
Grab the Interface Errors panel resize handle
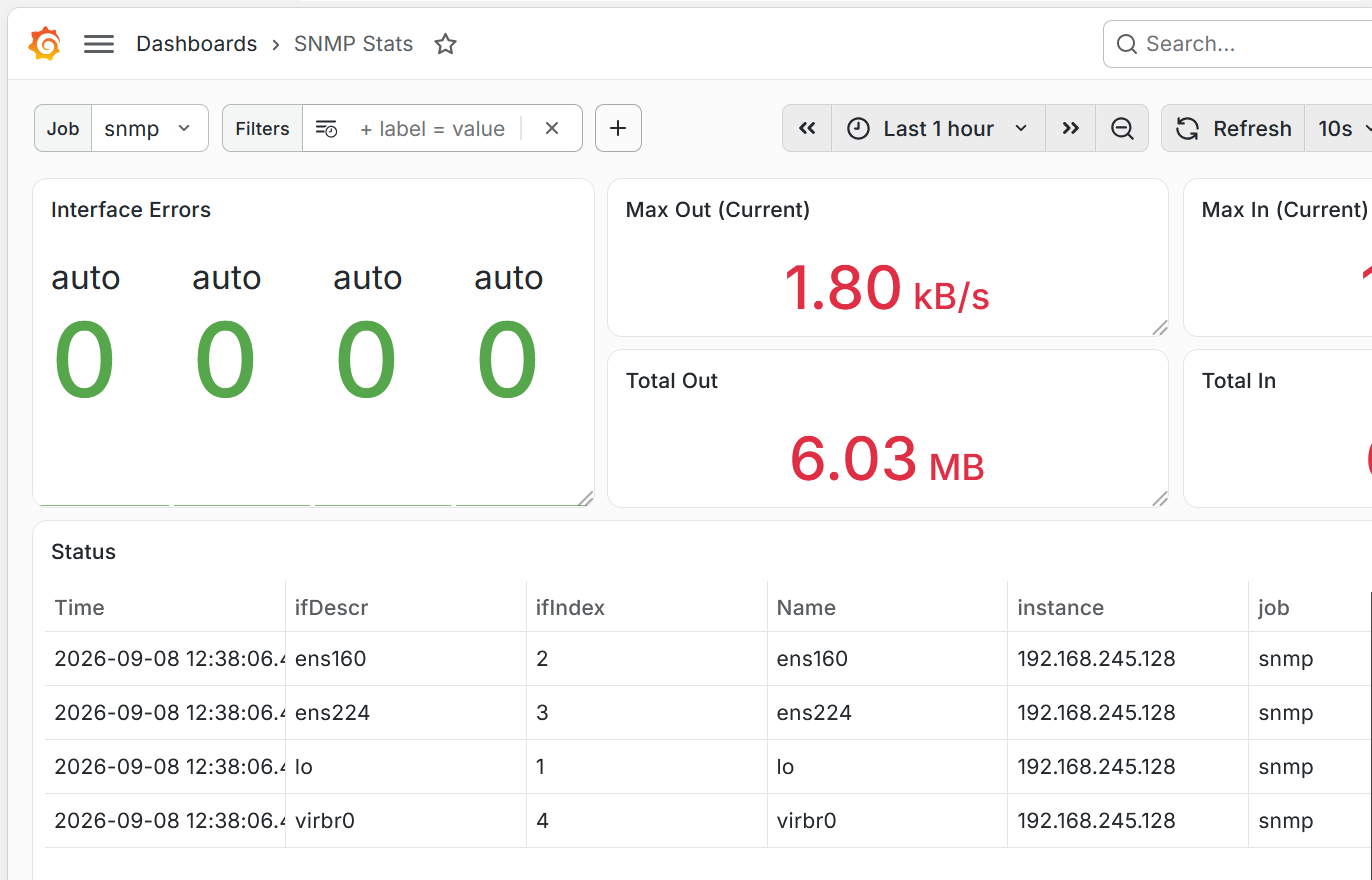coord(586,498)
